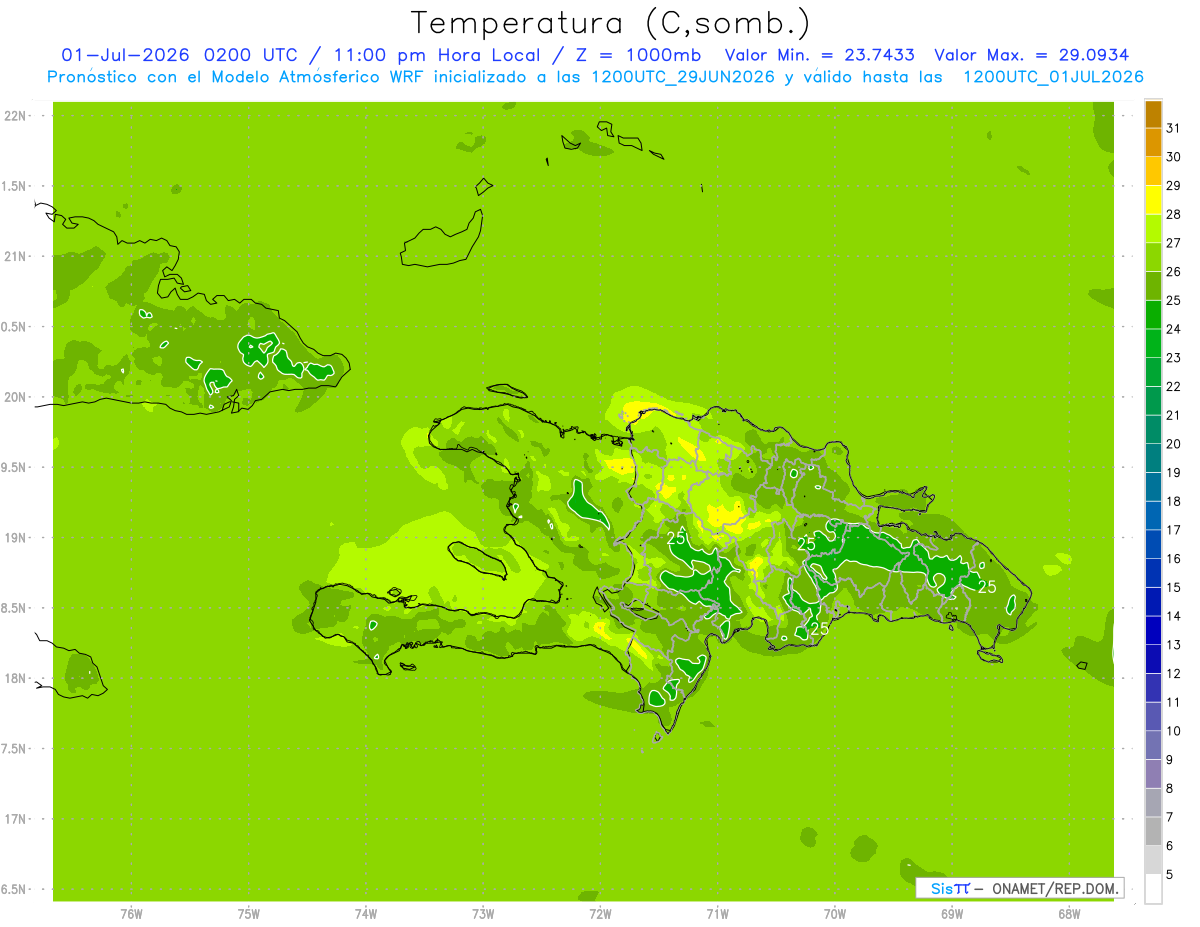
Task: Select the "20N" latitude label
Action: pyautogui.click(x=15, y=397)
